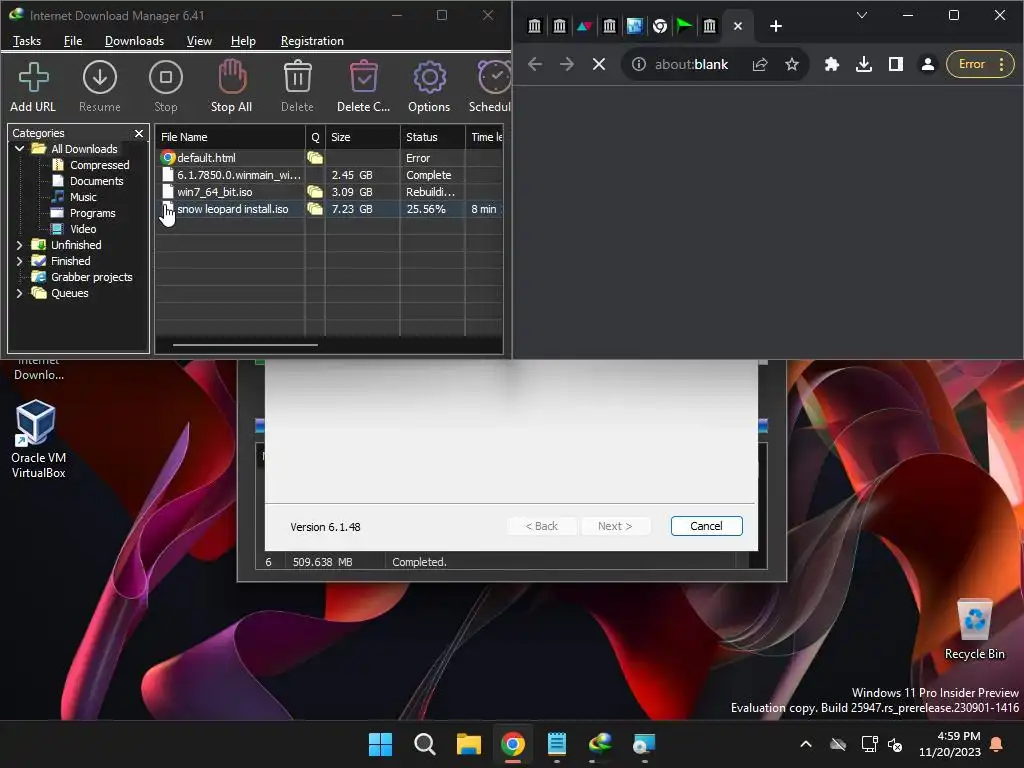
Task: Open a new Chrome tab
Action: pos(775,26)
